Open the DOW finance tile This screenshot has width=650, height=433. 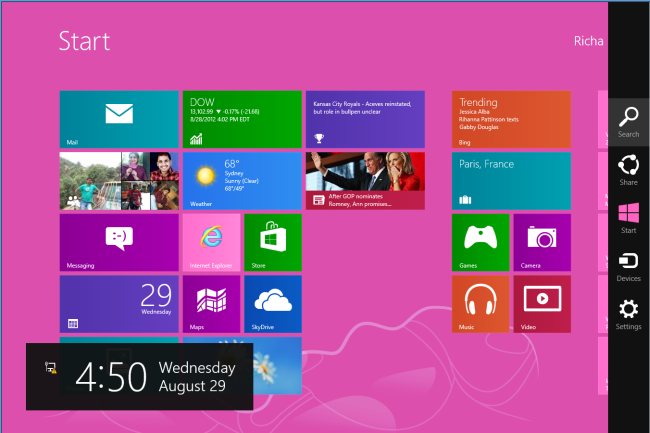click(242, 119)
